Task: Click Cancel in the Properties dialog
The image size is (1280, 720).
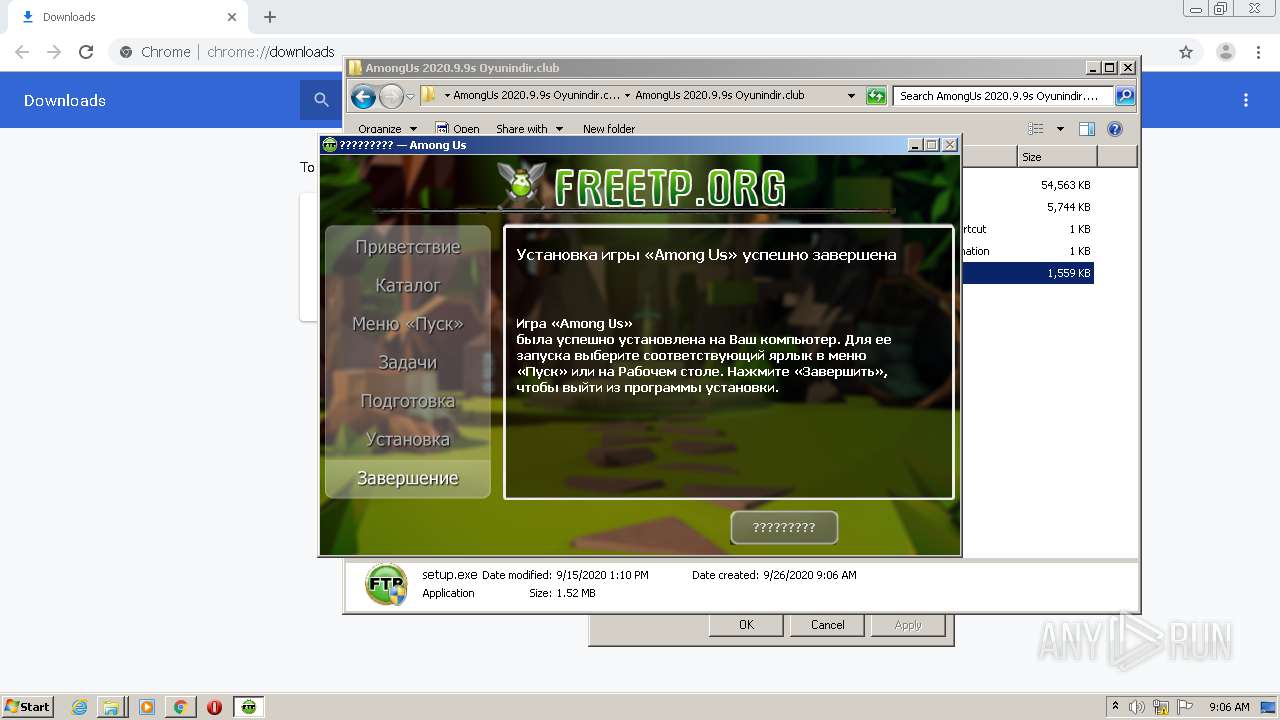Action: coord(827,624)
